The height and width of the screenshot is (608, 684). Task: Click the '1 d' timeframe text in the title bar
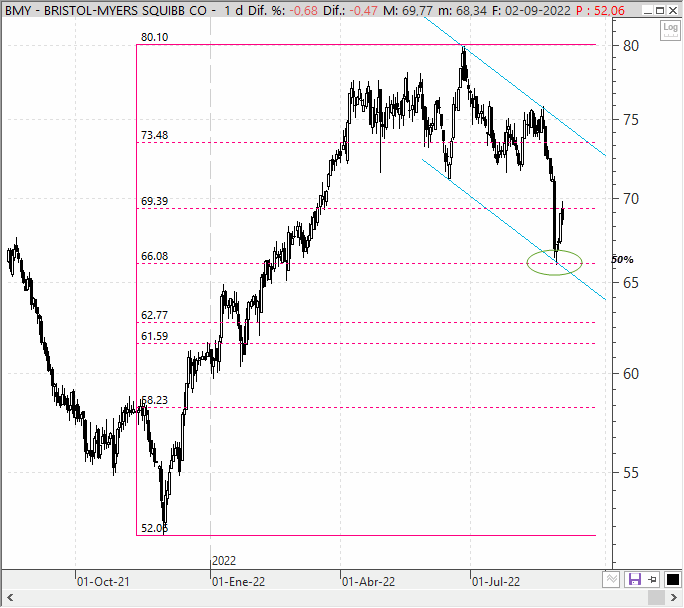[x=233, y=10]
